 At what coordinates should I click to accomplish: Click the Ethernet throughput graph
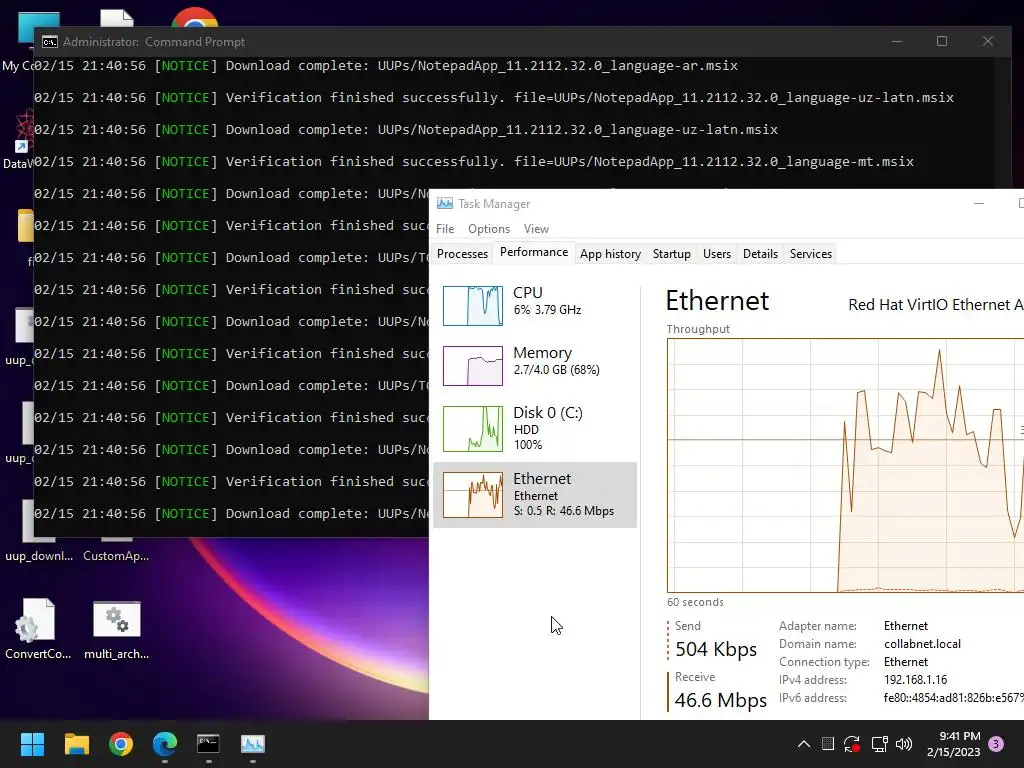click(x=845, y=466)
